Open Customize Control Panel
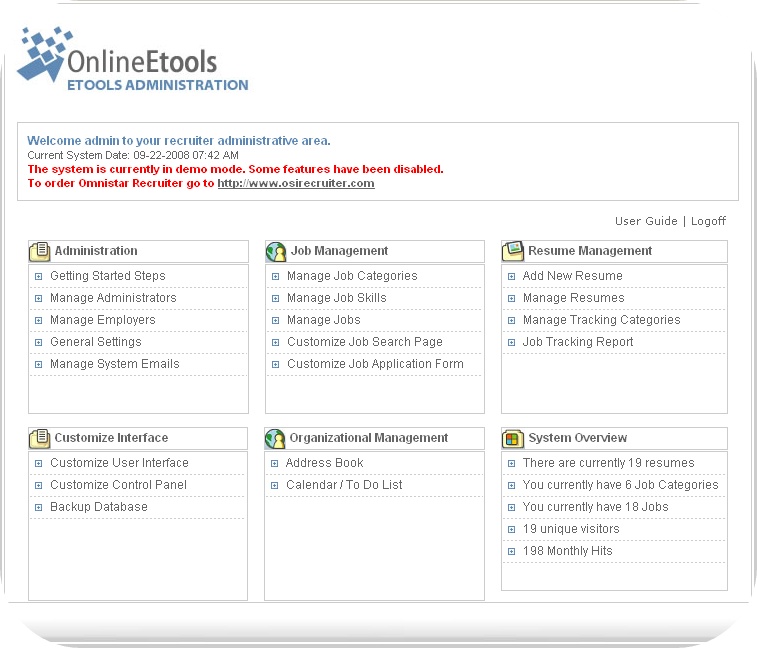Screen dimensions: 757x648 (x=118, y=485)
